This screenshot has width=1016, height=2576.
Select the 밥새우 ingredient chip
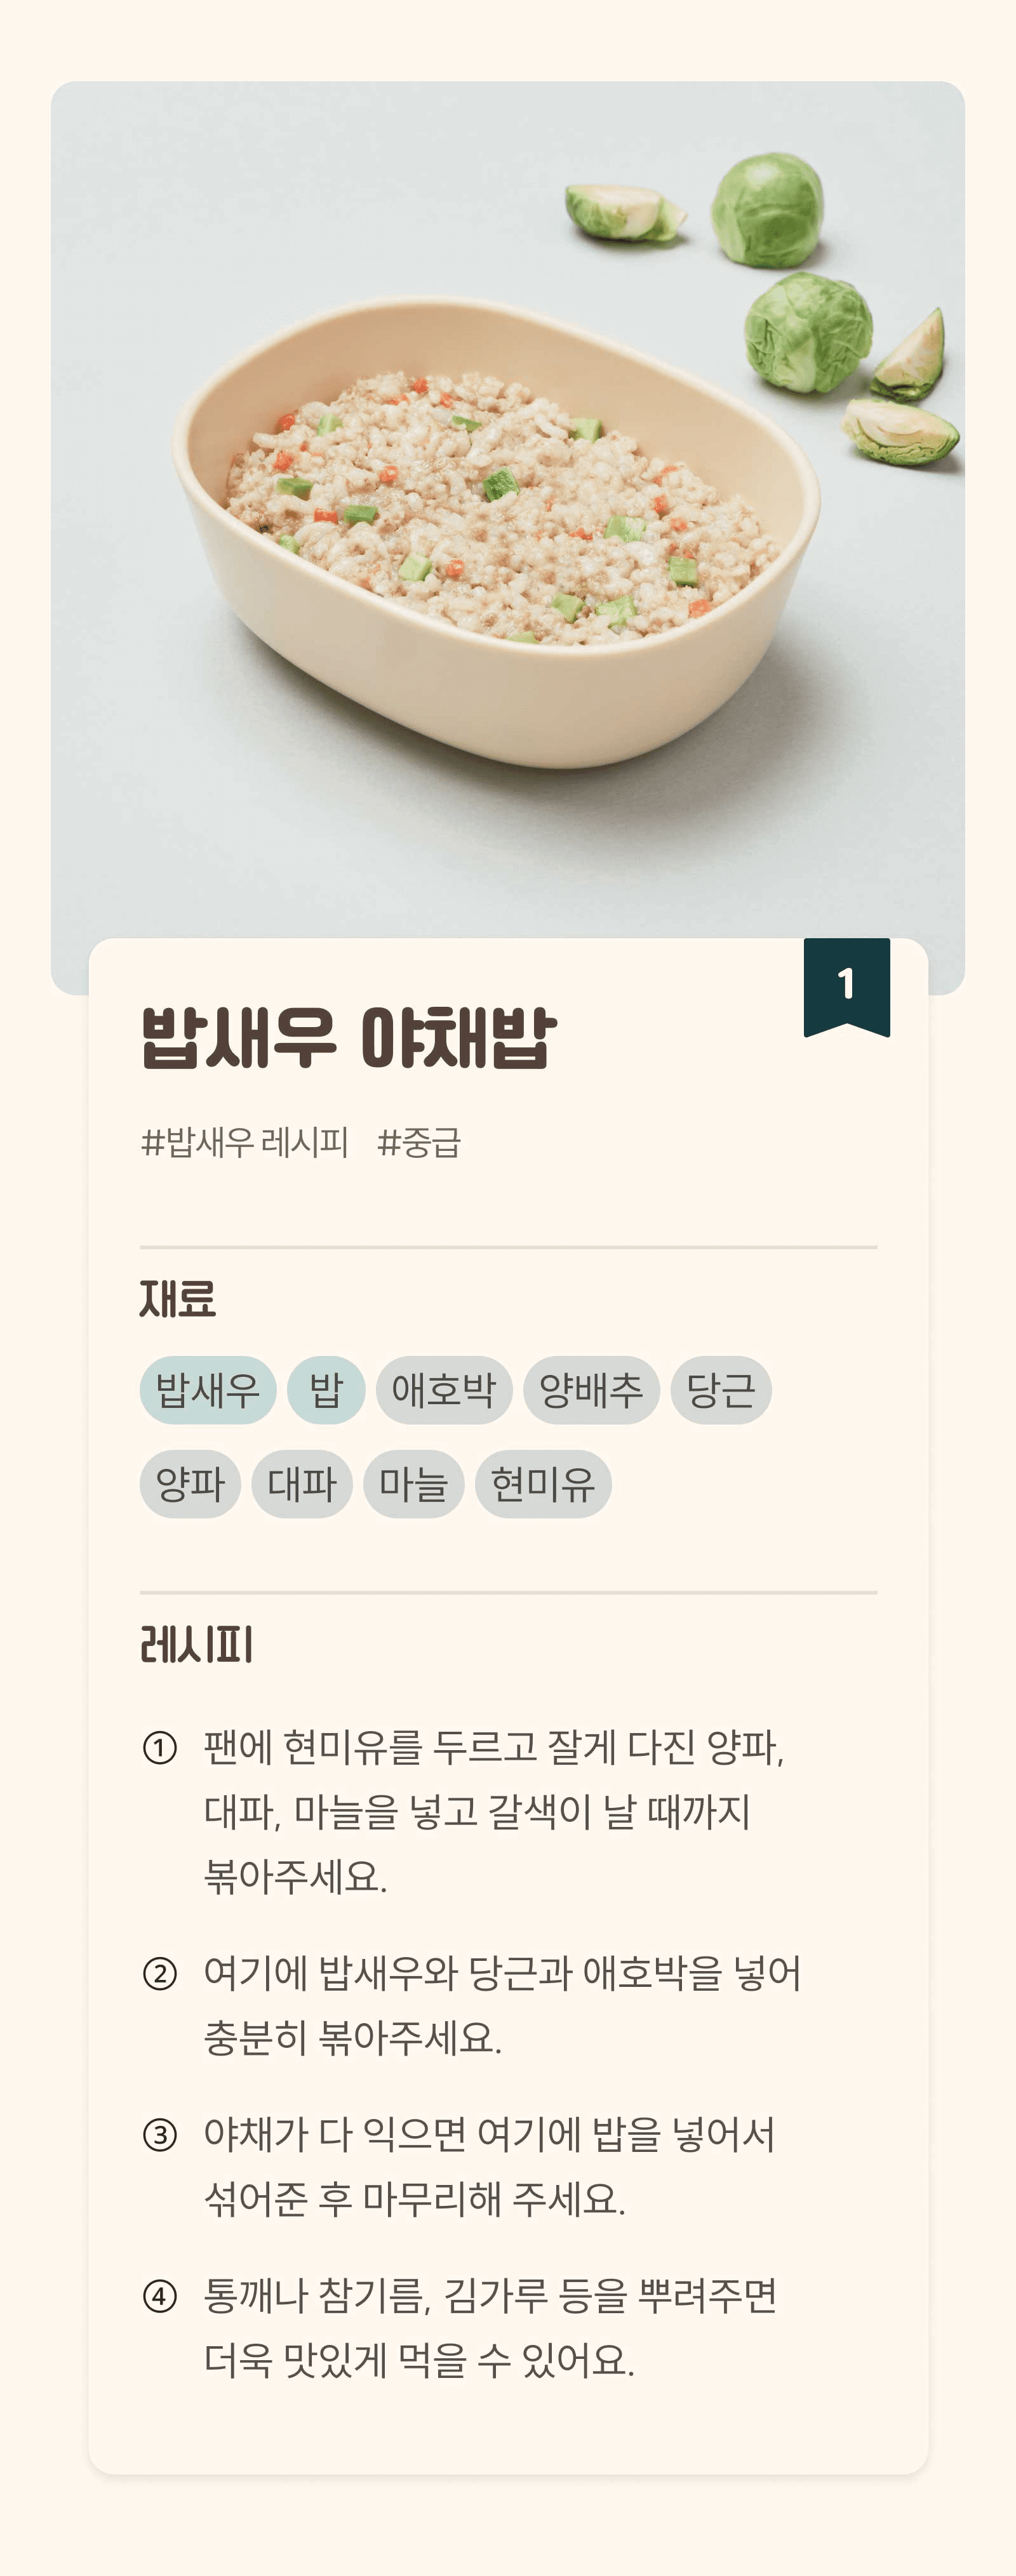[x=208, y=1390]
